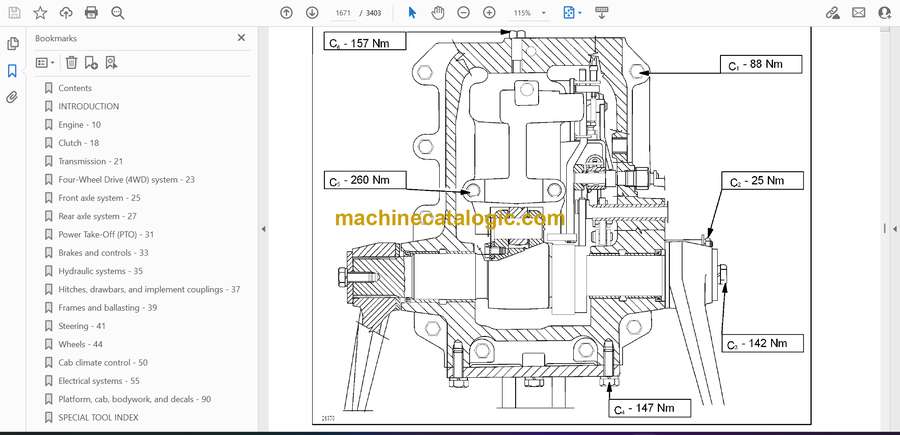
Task: Toggle the bookmarks panel icon
Action: (12, 71)
